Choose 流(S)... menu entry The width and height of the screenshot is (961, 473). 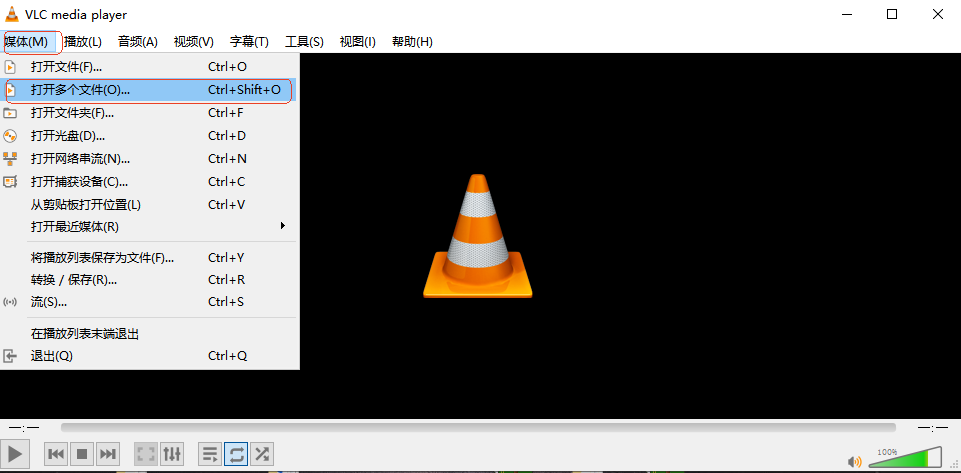click(x=149, y=302)
